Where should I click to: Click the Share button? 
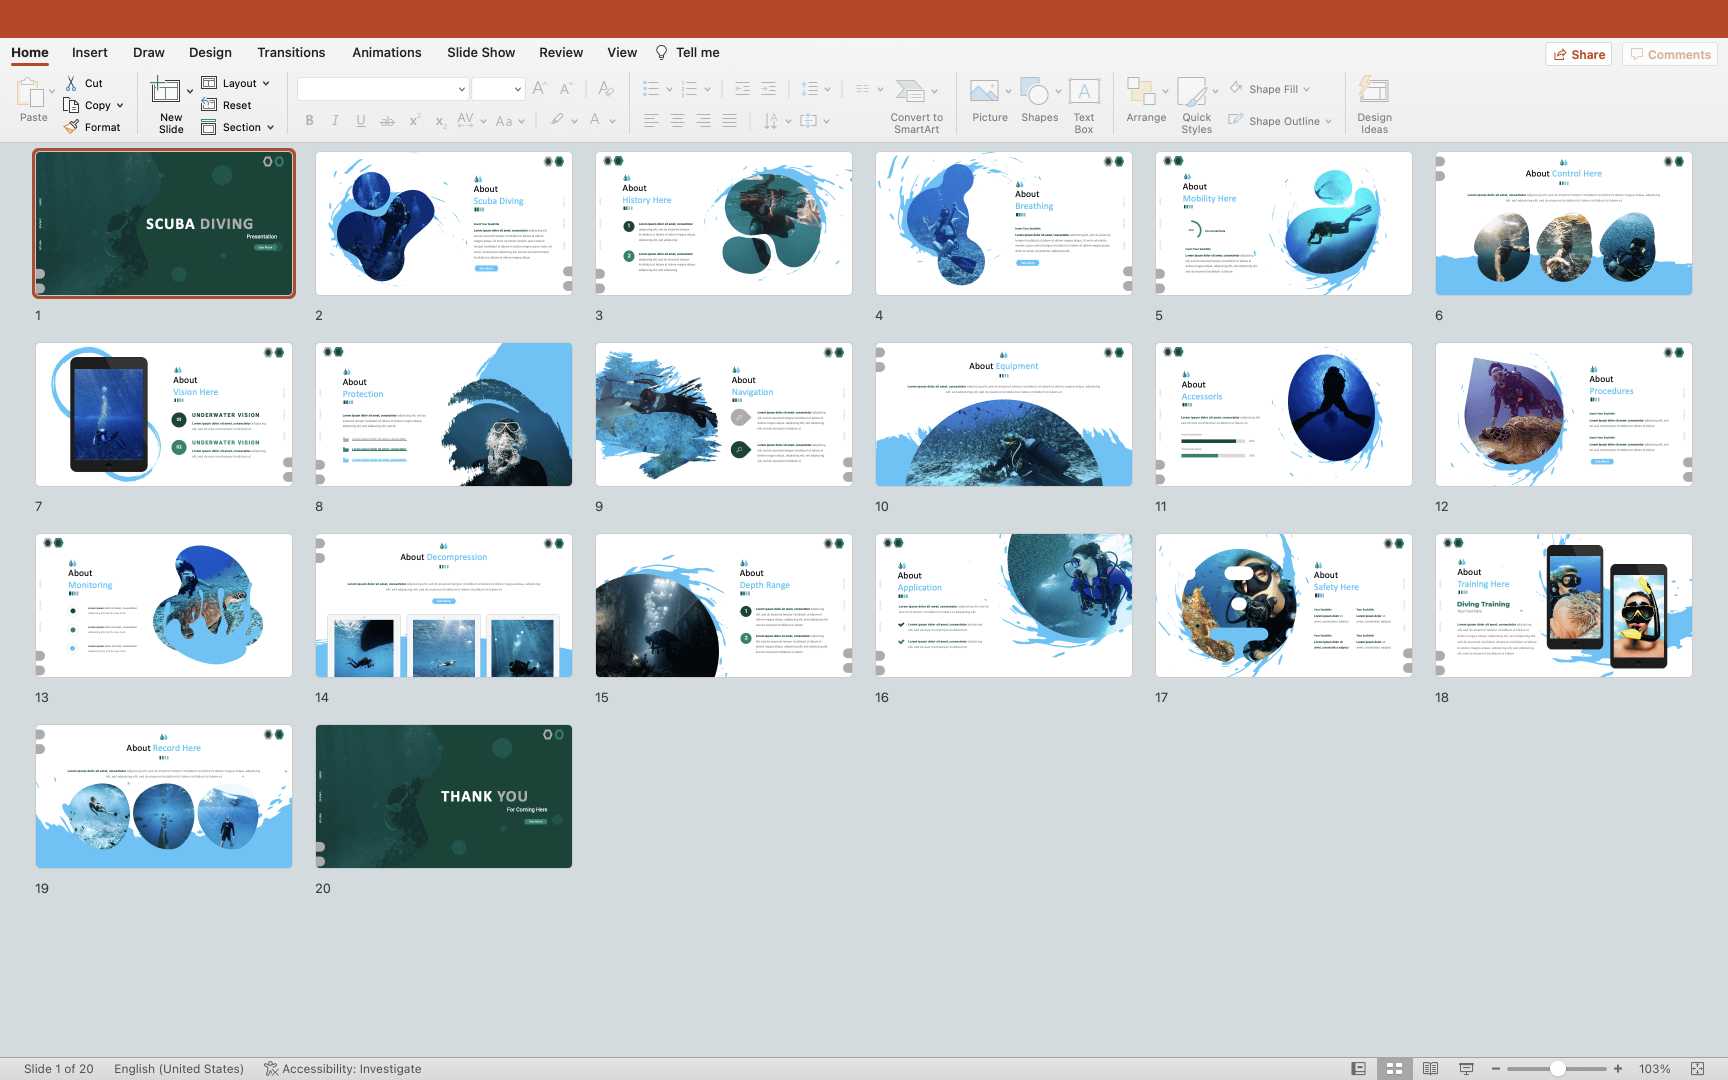(x=1579, y=54)
